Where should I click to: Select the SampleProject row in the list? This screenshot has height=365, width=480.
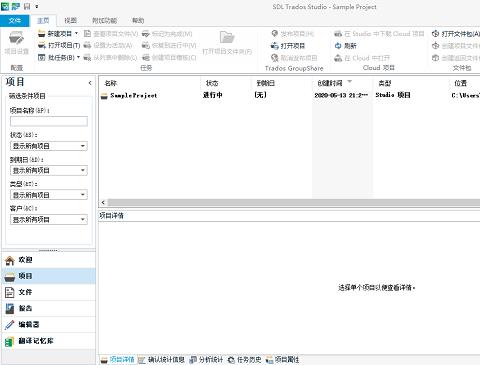(290, 95)
